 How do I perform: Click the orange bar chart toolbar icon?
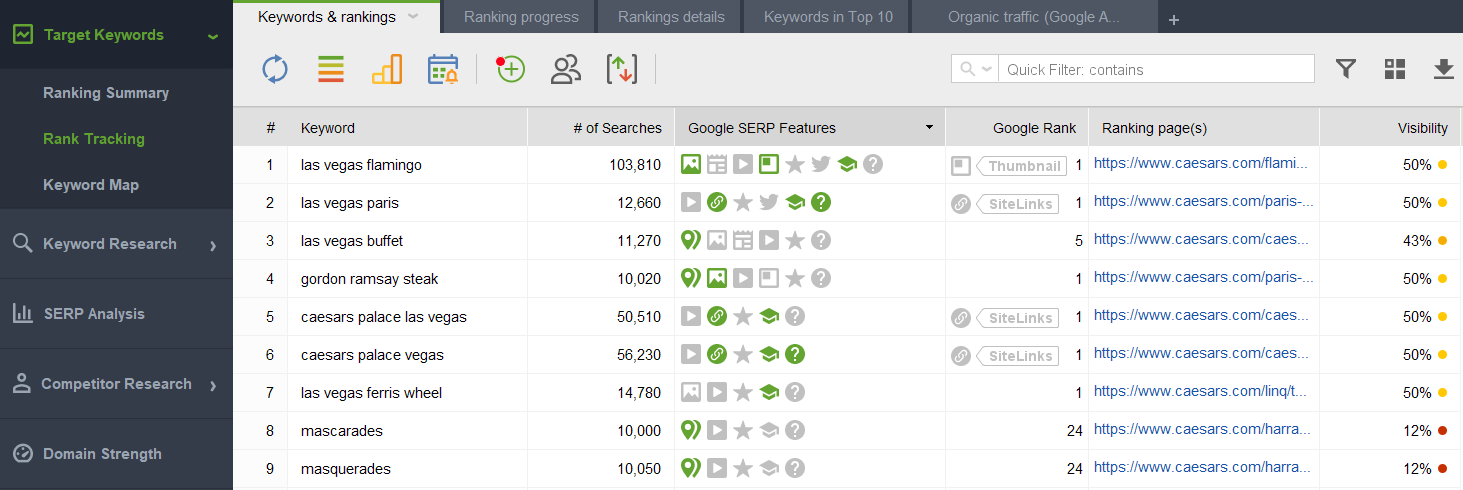387,69
